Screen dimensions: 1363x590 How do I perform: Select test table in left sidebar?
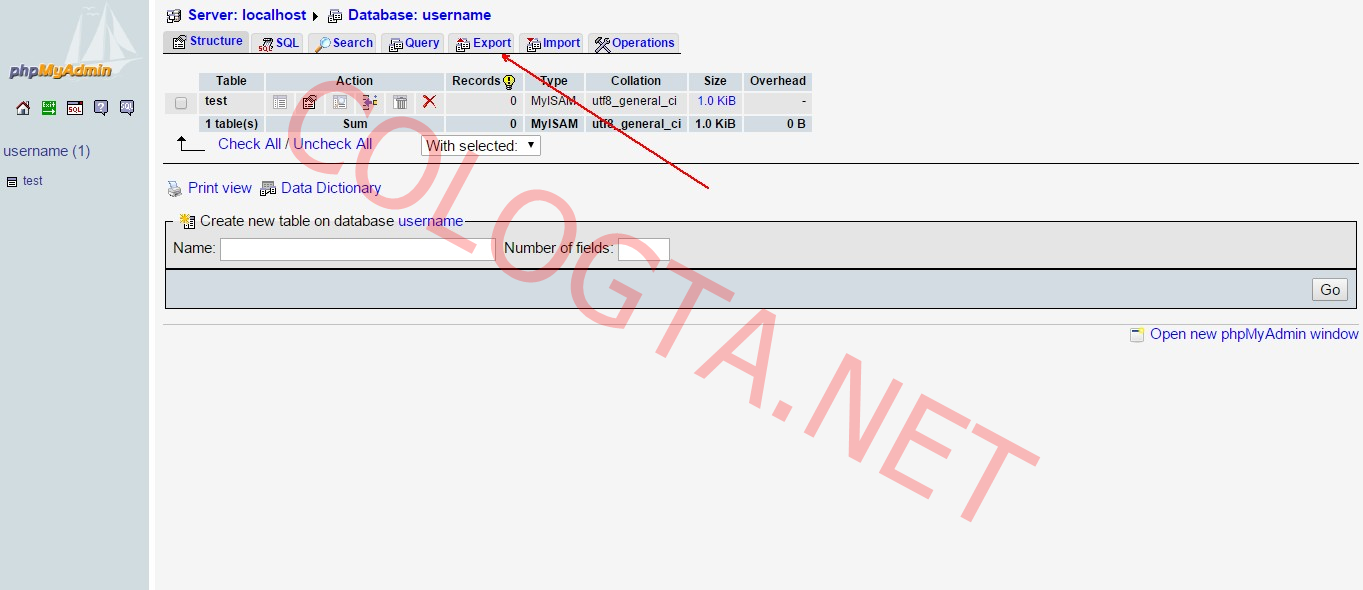click(33, 181)
